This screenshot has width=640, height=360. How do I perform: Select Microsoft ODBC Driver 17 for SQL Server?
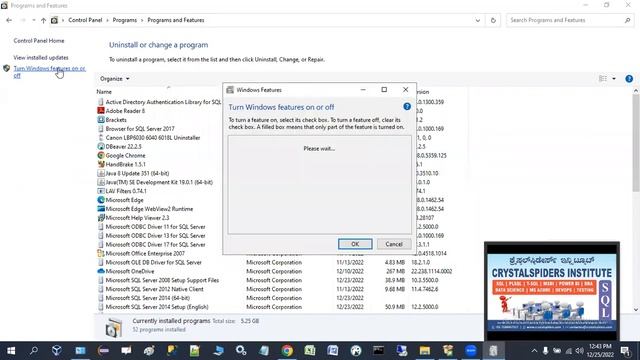point(155,244)
